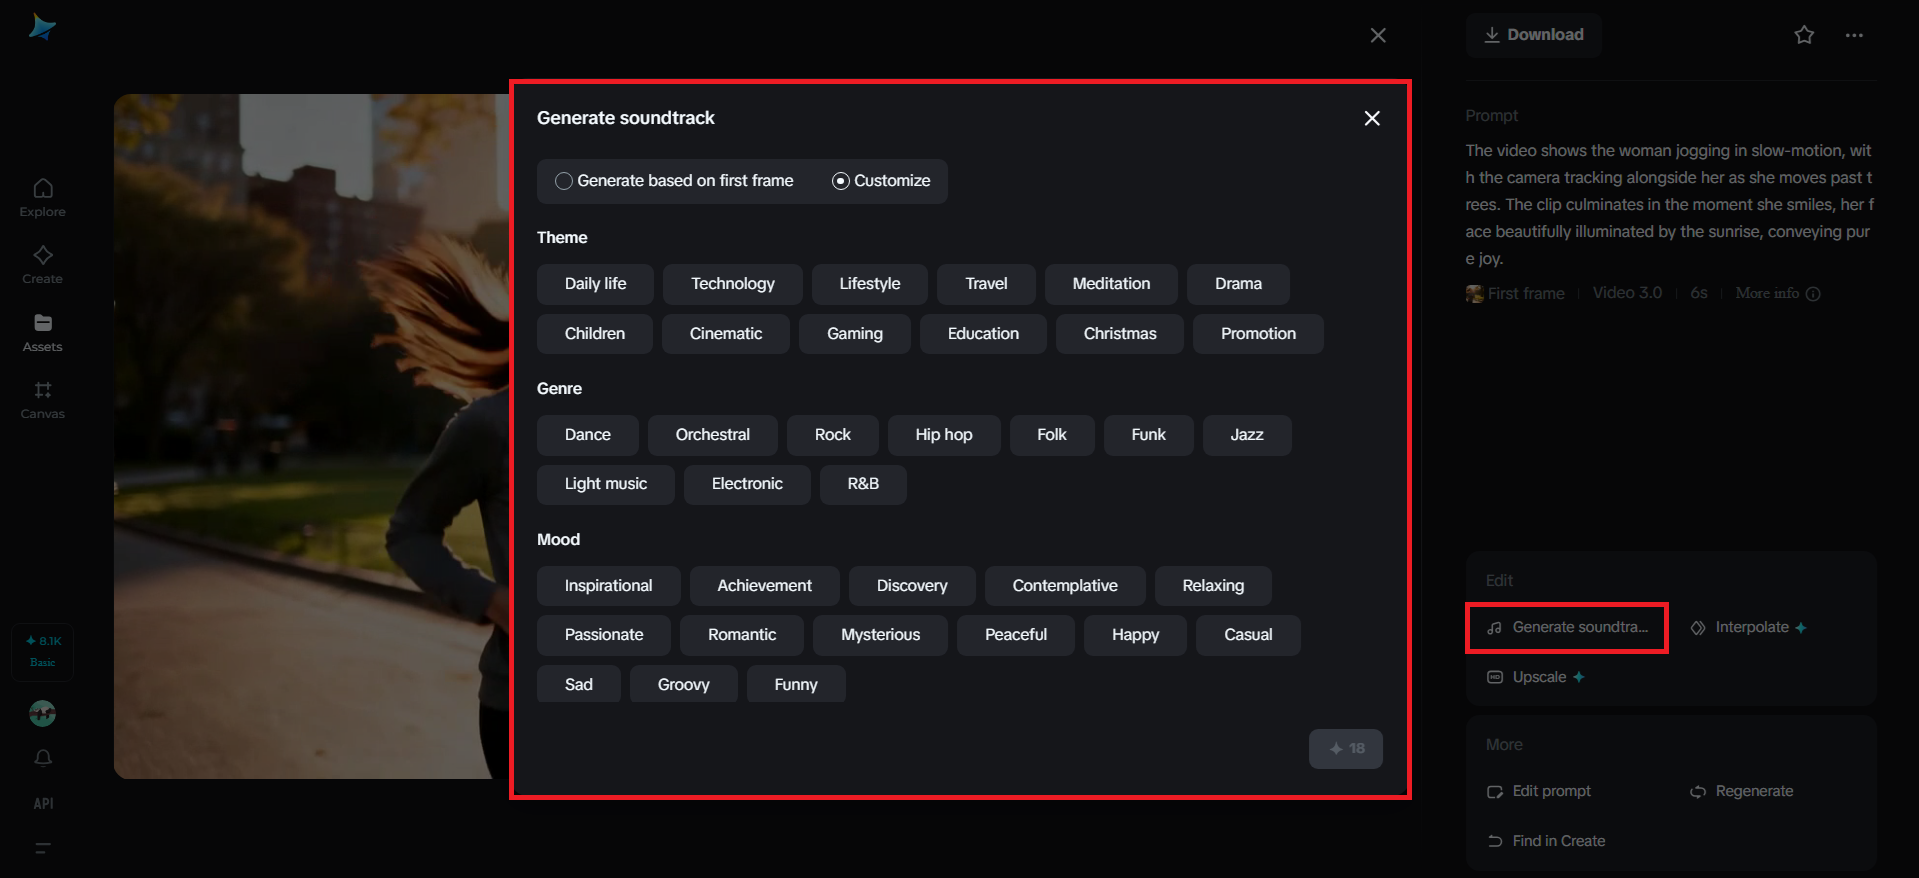Toggle the Inspirational mood chip
1919x878 pixels.
pos(608,586)
